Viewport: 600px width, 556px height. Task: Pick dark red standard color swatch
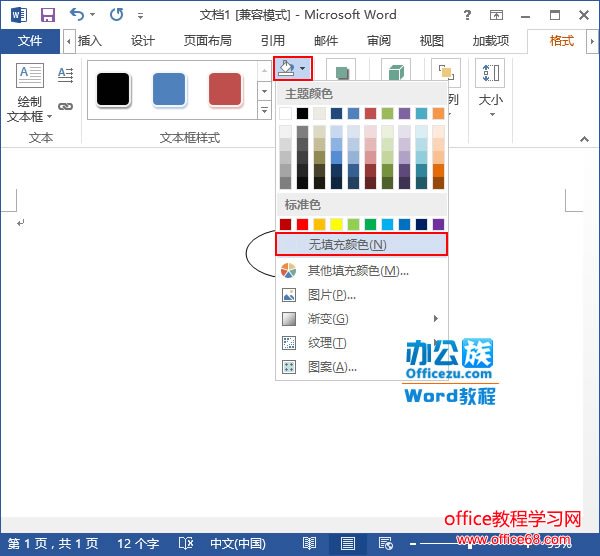pos(285,224)
